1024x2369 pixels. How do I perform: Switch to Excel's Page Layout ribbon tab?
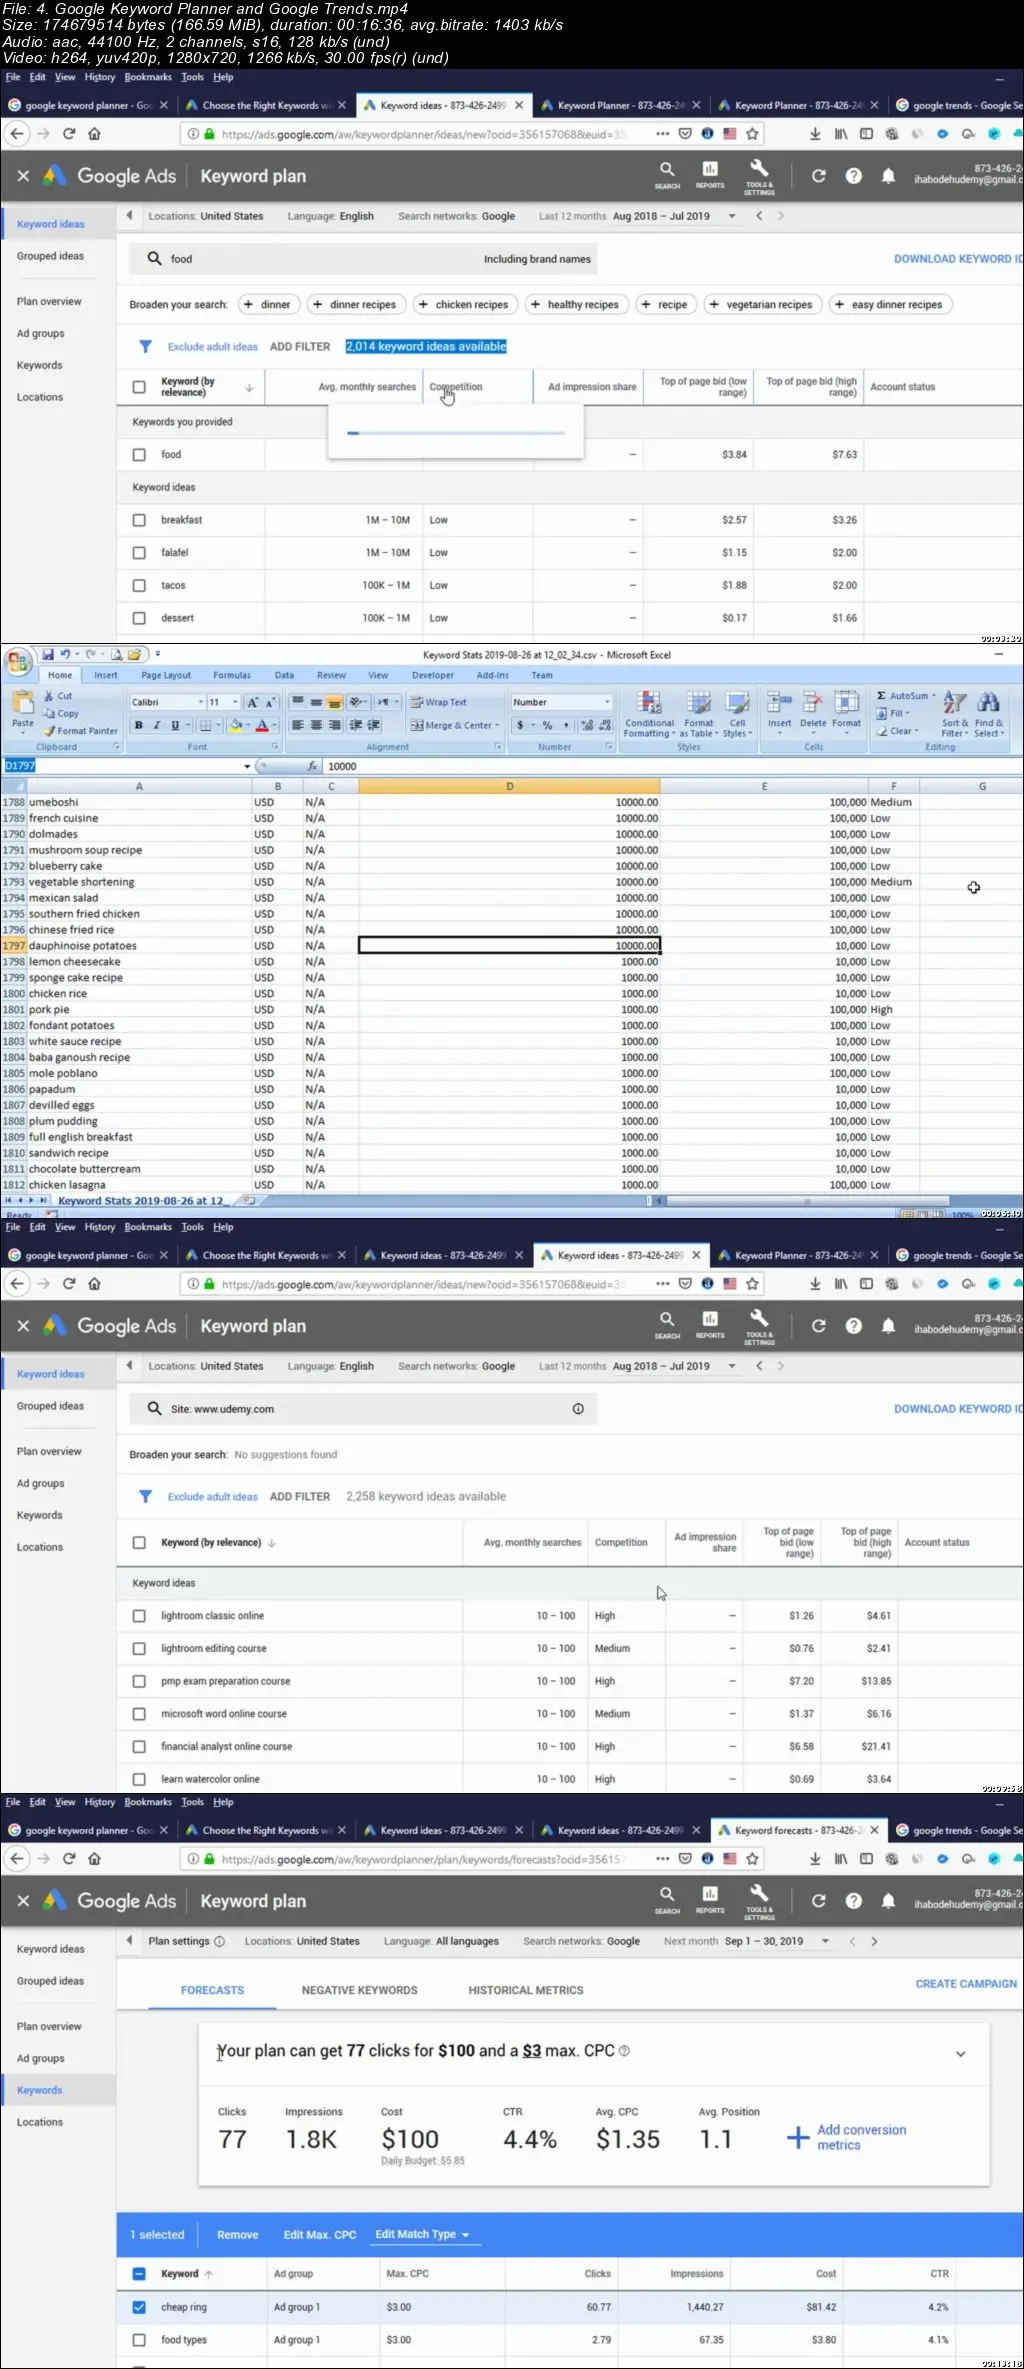(x=166, y=675)
